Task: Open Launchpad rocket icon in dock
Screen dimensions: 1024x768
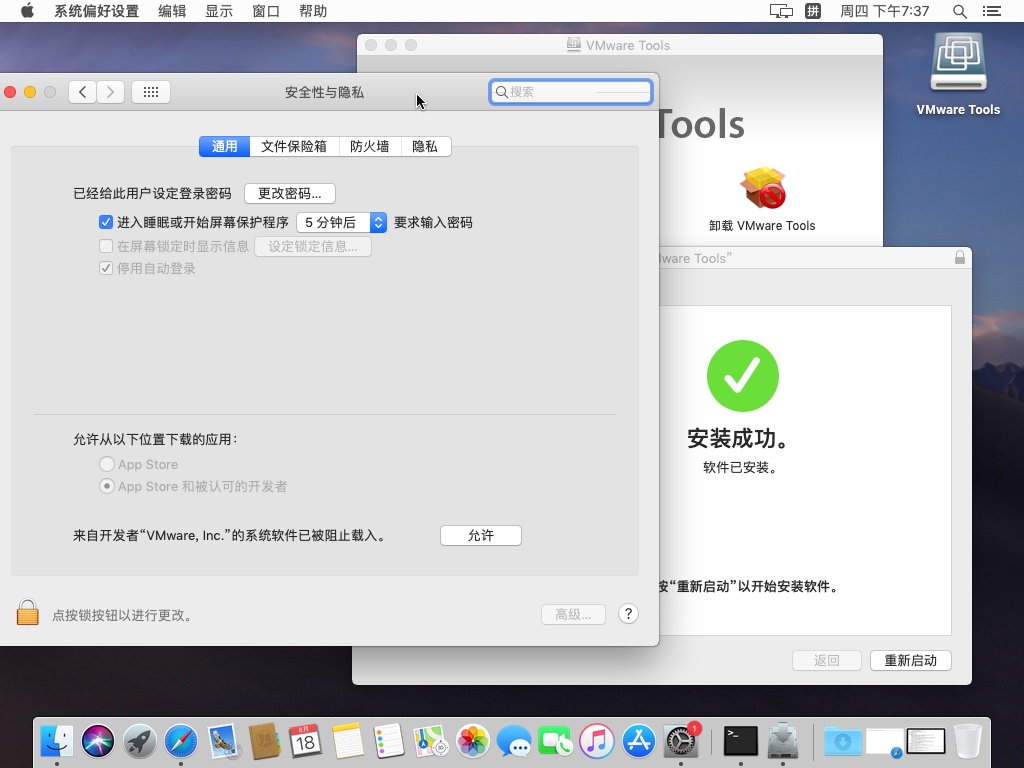Action: pyautogui.click(x=140, y=741)
